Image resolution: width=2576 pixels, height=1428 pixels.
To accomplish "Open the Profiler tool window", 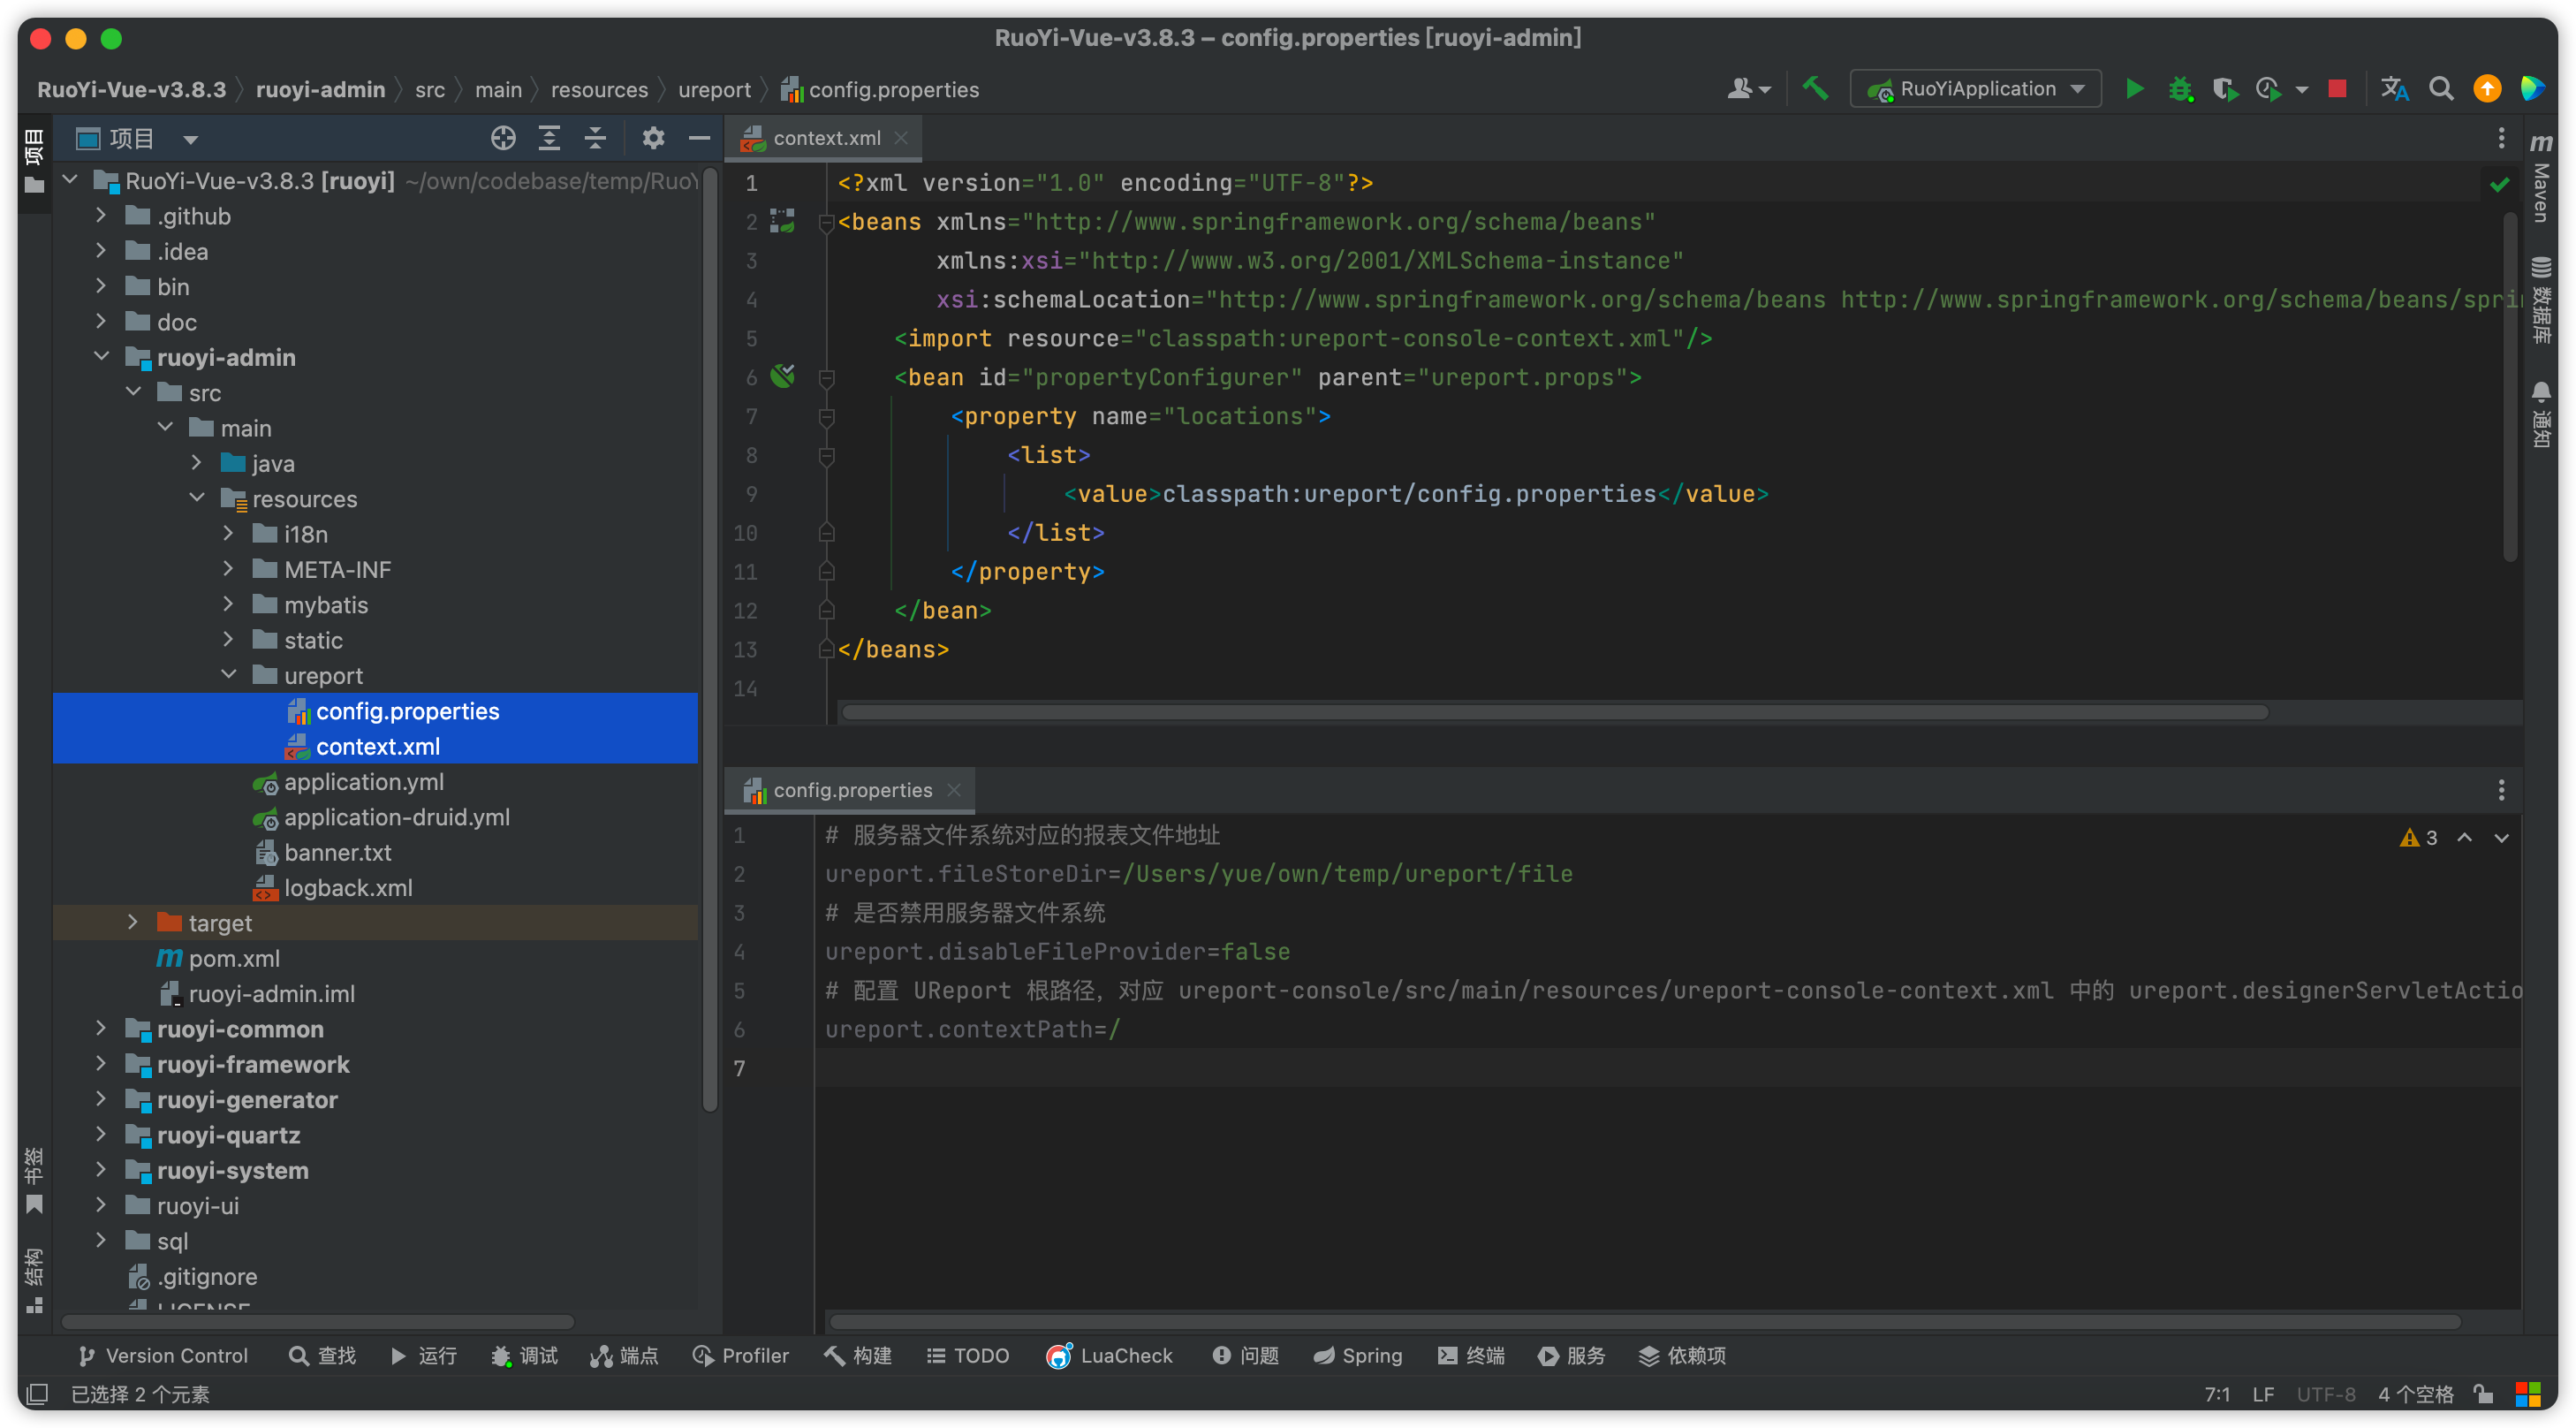I will click(741, 1355).
